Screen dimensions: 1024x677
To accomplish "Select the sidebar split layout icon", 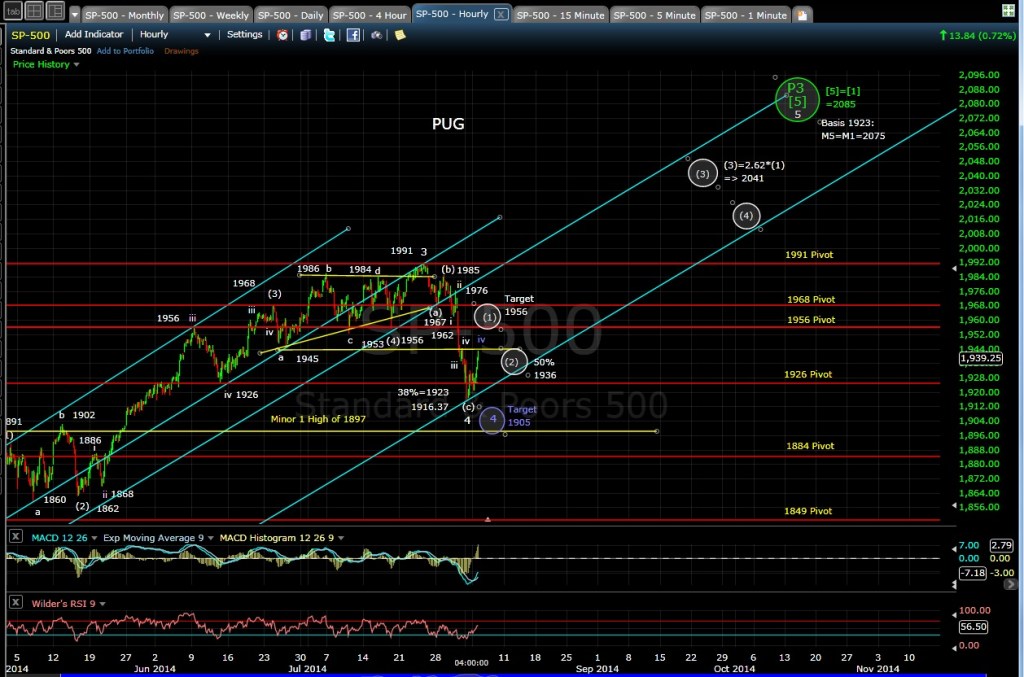I will click(55, 11).
